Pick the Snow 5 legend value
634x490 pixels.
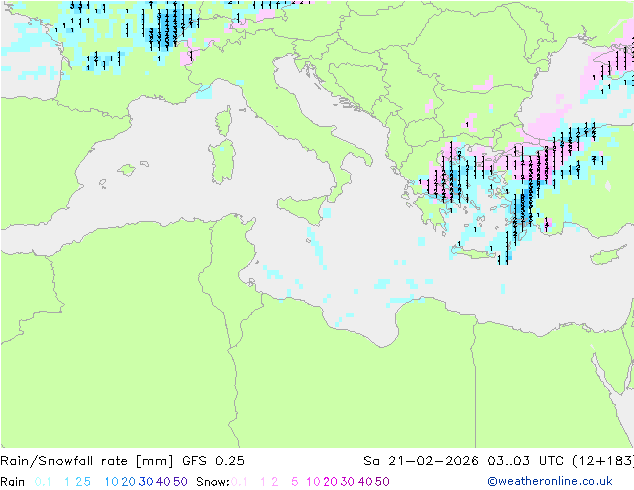pos(295,482)
